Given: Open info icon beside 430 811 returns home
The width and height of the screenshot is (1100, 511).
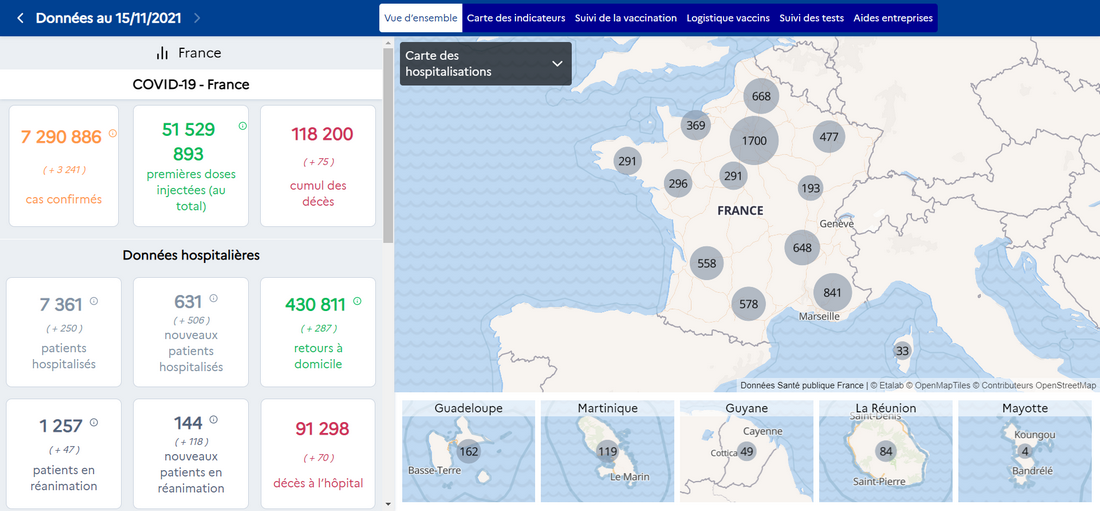Looking at the screenshot, I should [357, 300].
